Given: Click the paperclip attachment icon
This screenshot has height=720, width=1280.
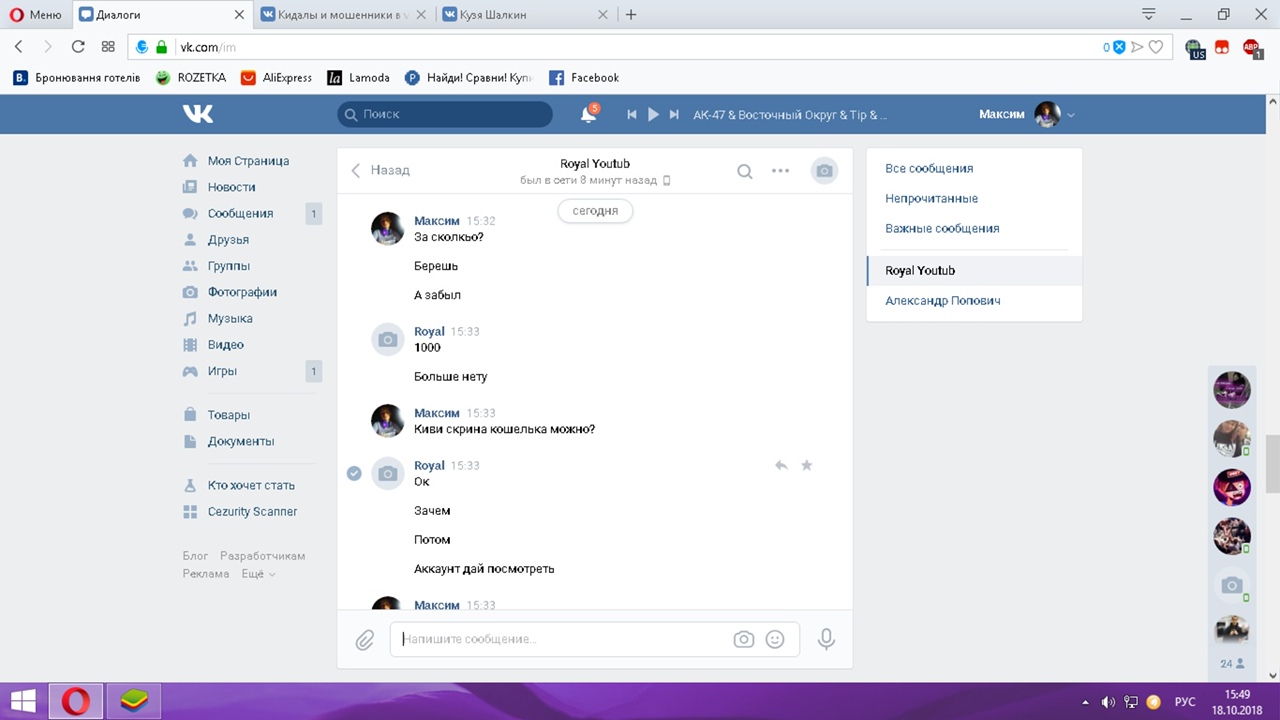Looking at the screenshot, I should pyautogui.click(x=365, y=639).
